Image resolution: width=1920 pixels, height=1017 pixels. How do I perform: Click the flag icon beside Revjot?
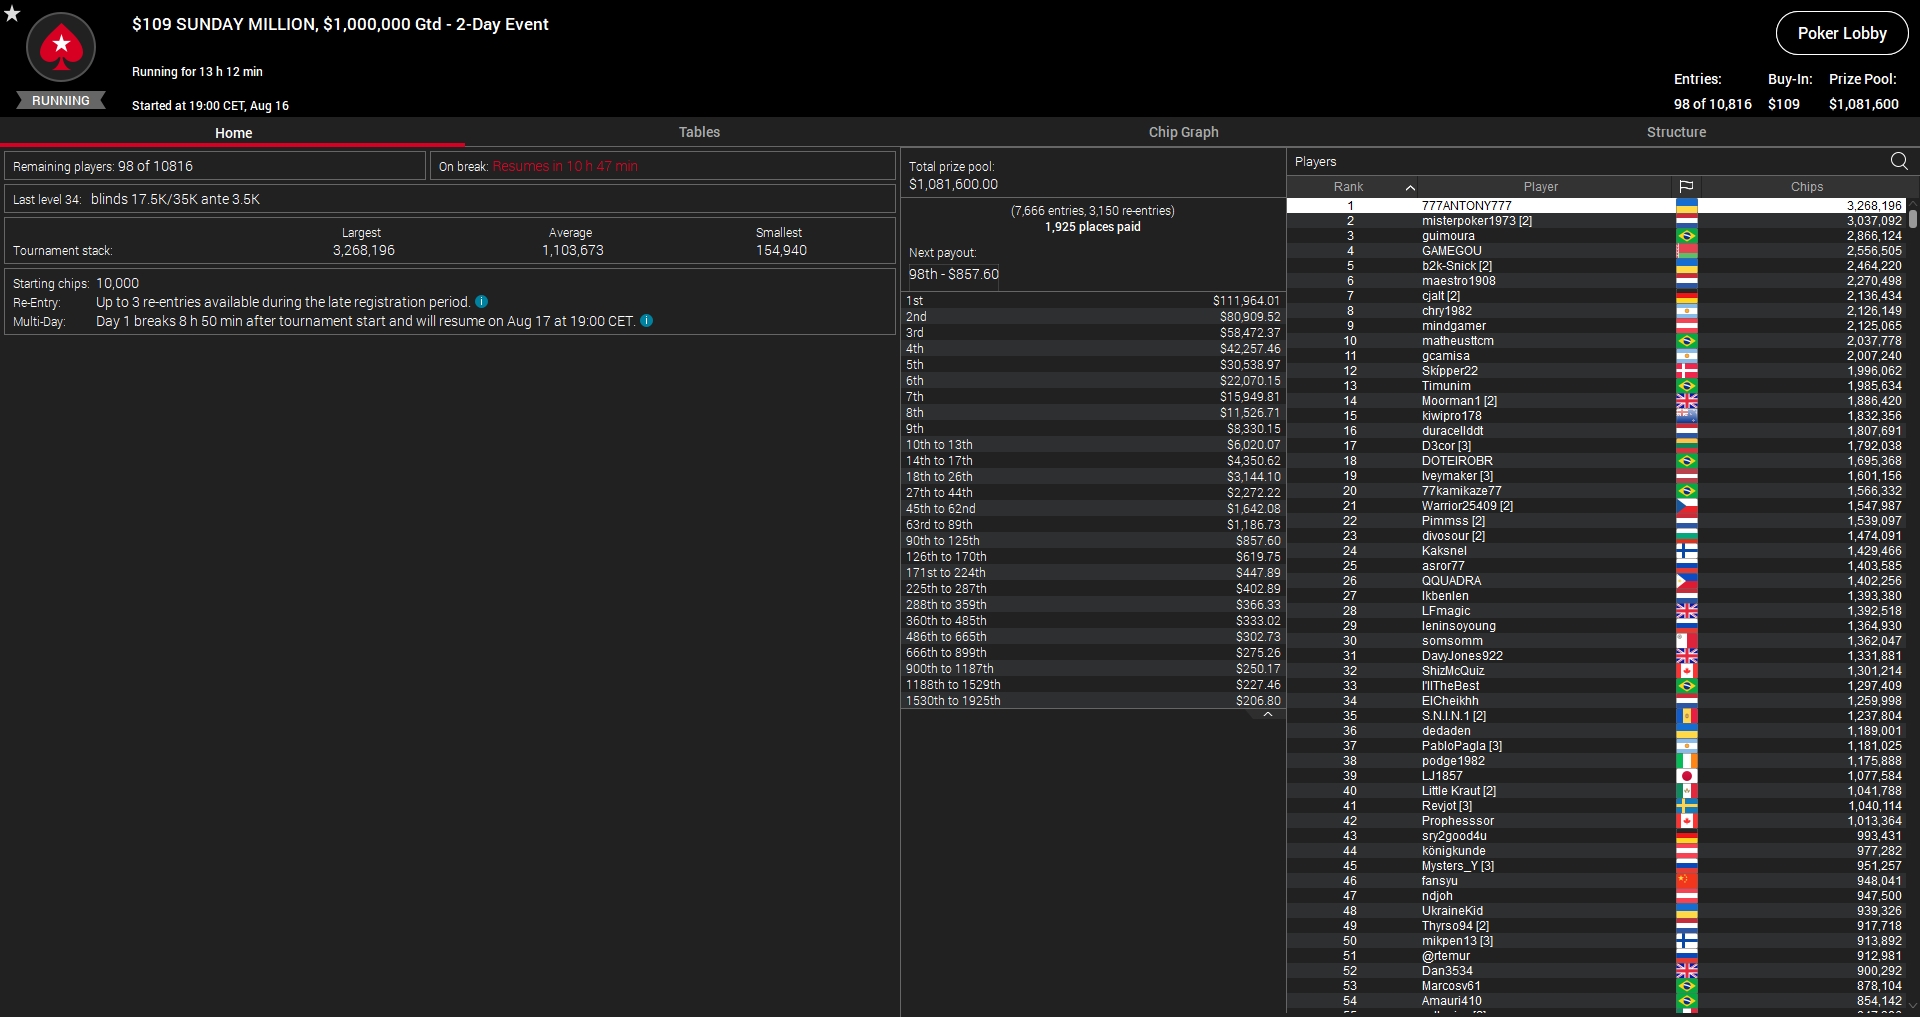[x=1687, y=806]
